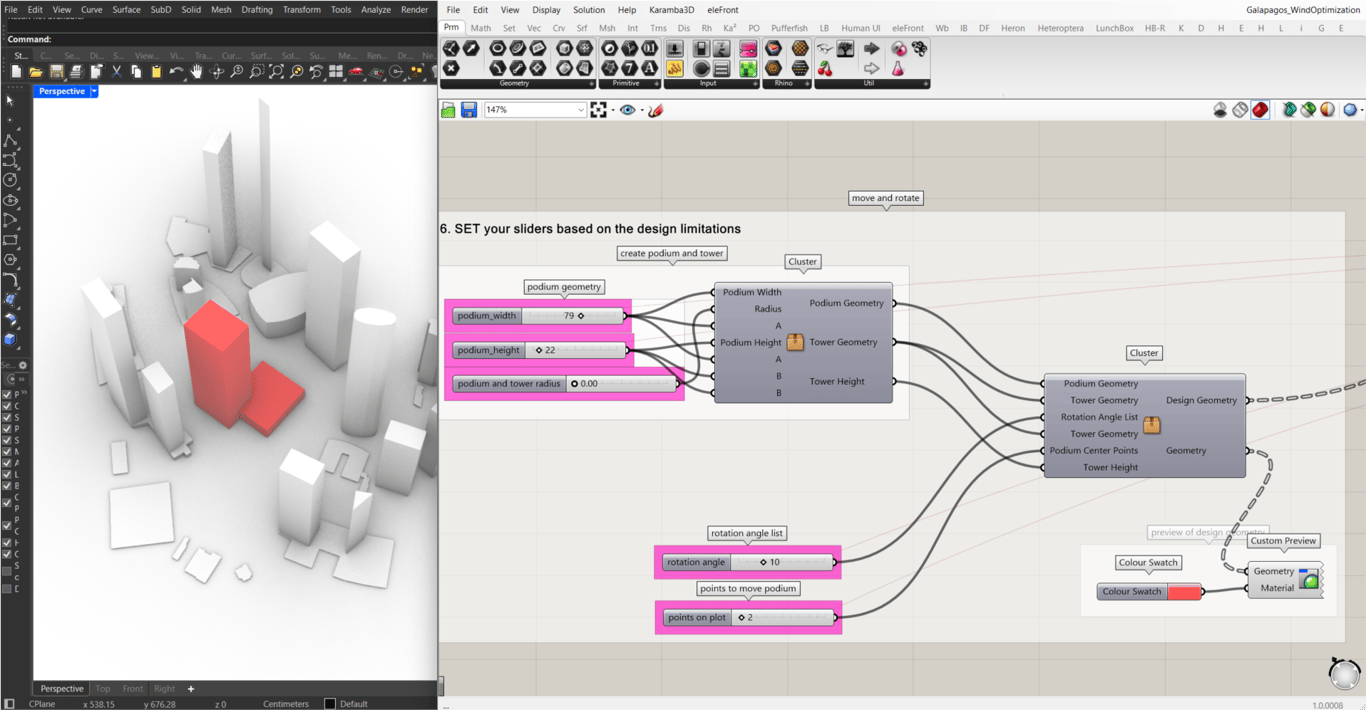Switch to the Pufferfish component tab
This screenshot has height=710, width=1366.
coord(789,28)
